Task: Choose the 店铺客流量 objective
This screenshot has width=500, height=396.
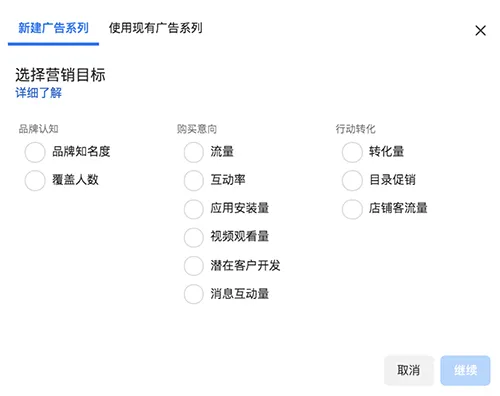Action: point(352,209)
